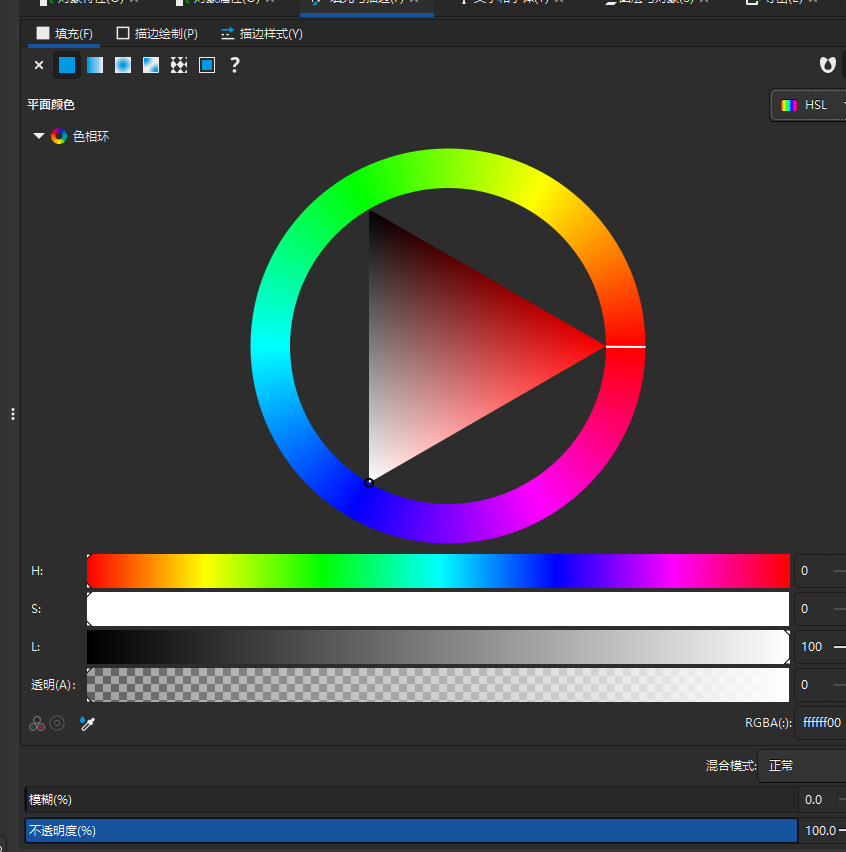The height and width of the screenshot is (852, 846).
Task: Click the 不透明度(%) opacity slider
Action: 412,830
